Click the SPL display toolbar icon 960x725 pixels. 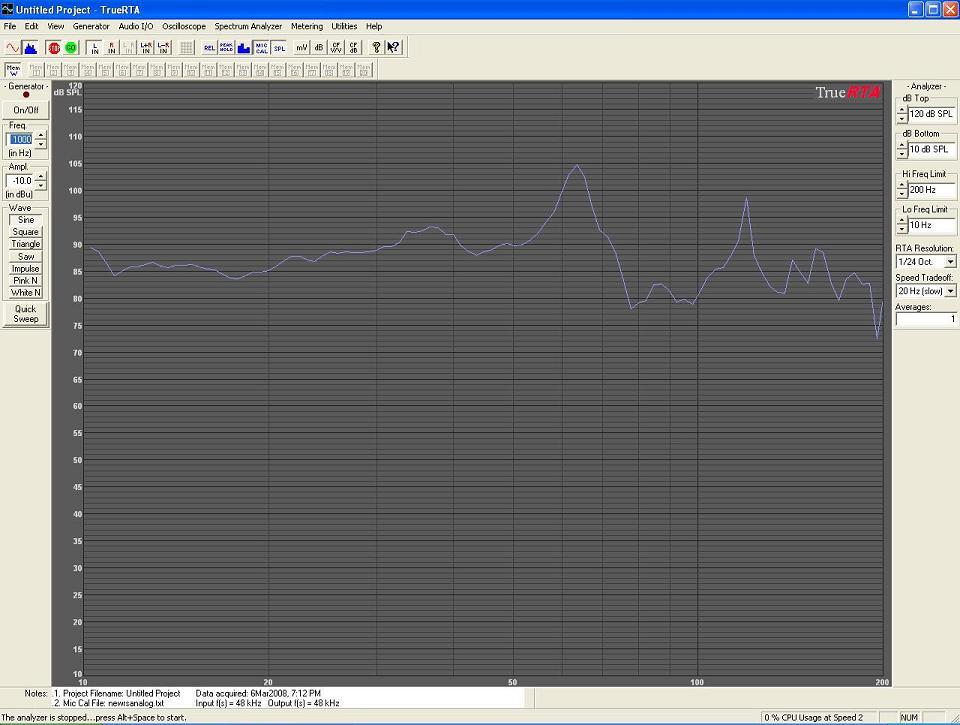click(279, 47)
